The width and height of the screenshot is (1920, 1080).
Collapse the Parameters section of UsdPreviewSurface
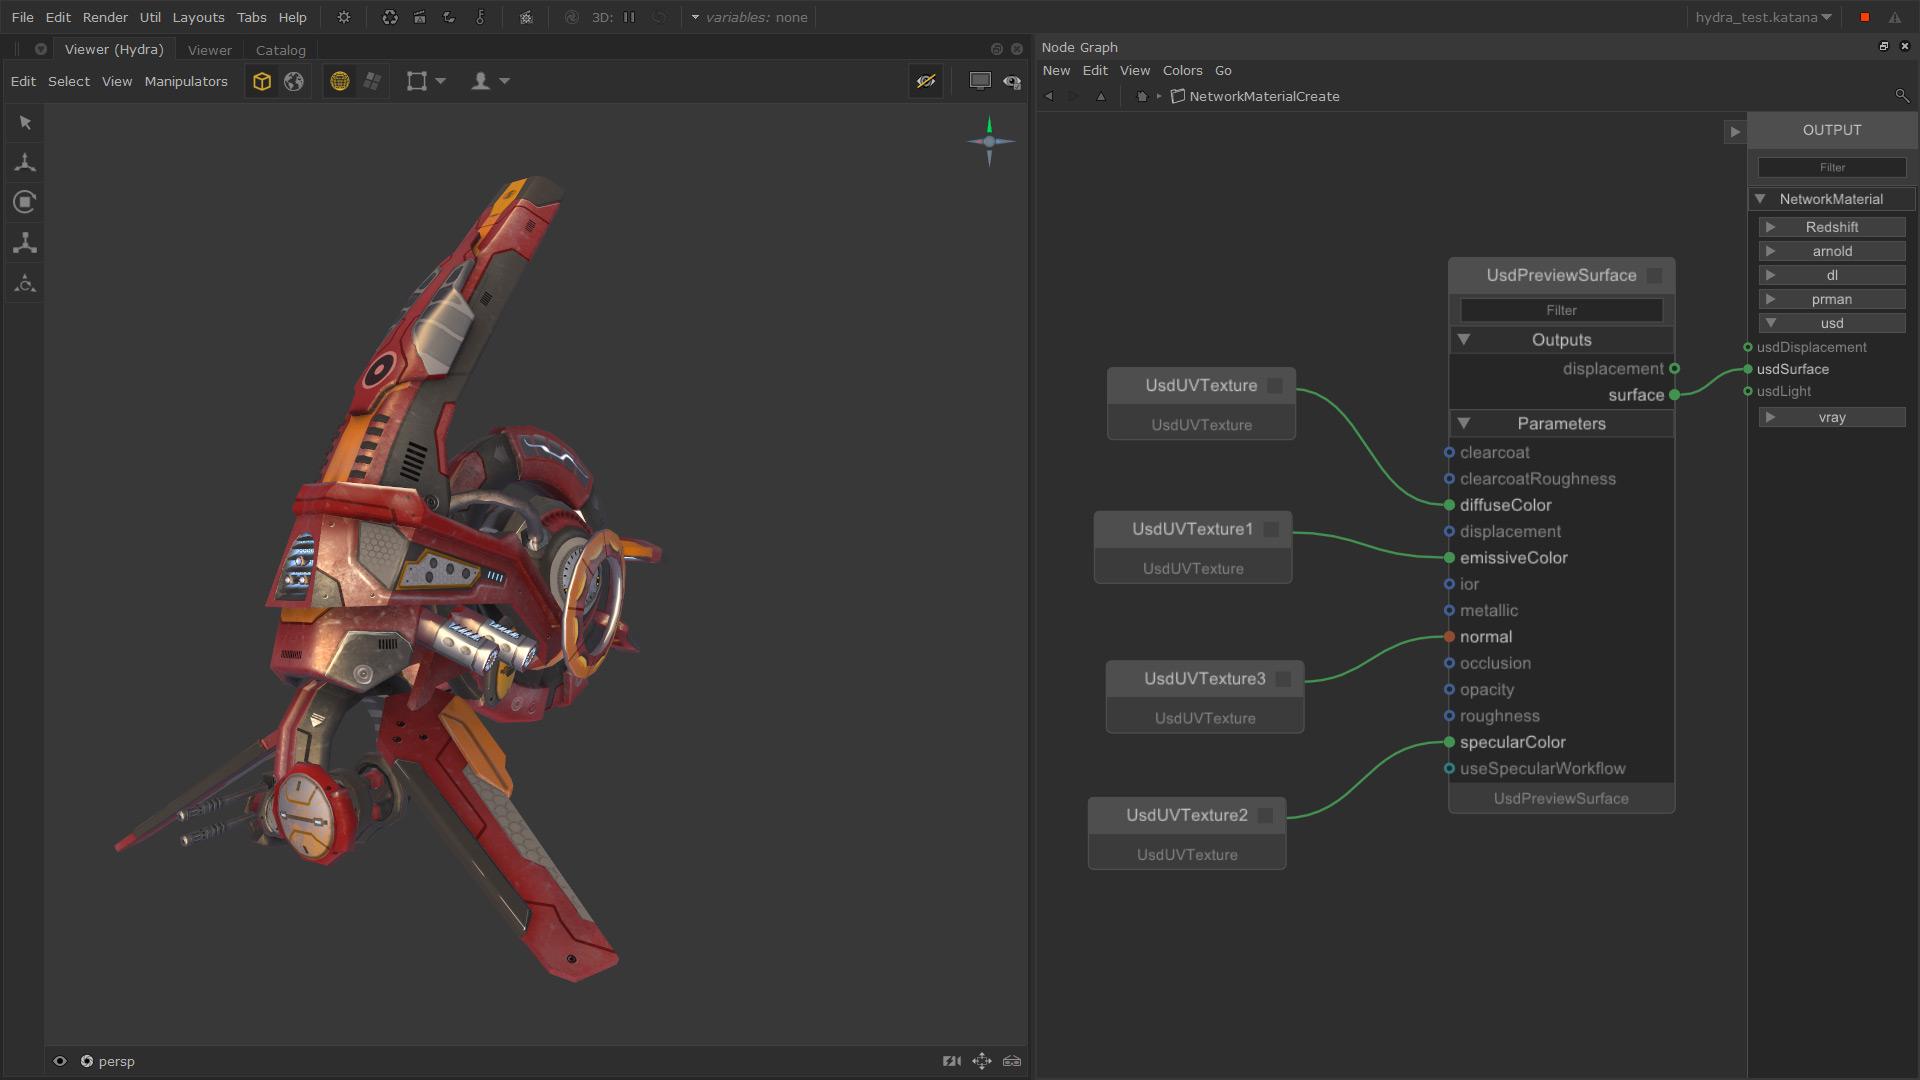pyautogui.click(x=1464, y=424)
